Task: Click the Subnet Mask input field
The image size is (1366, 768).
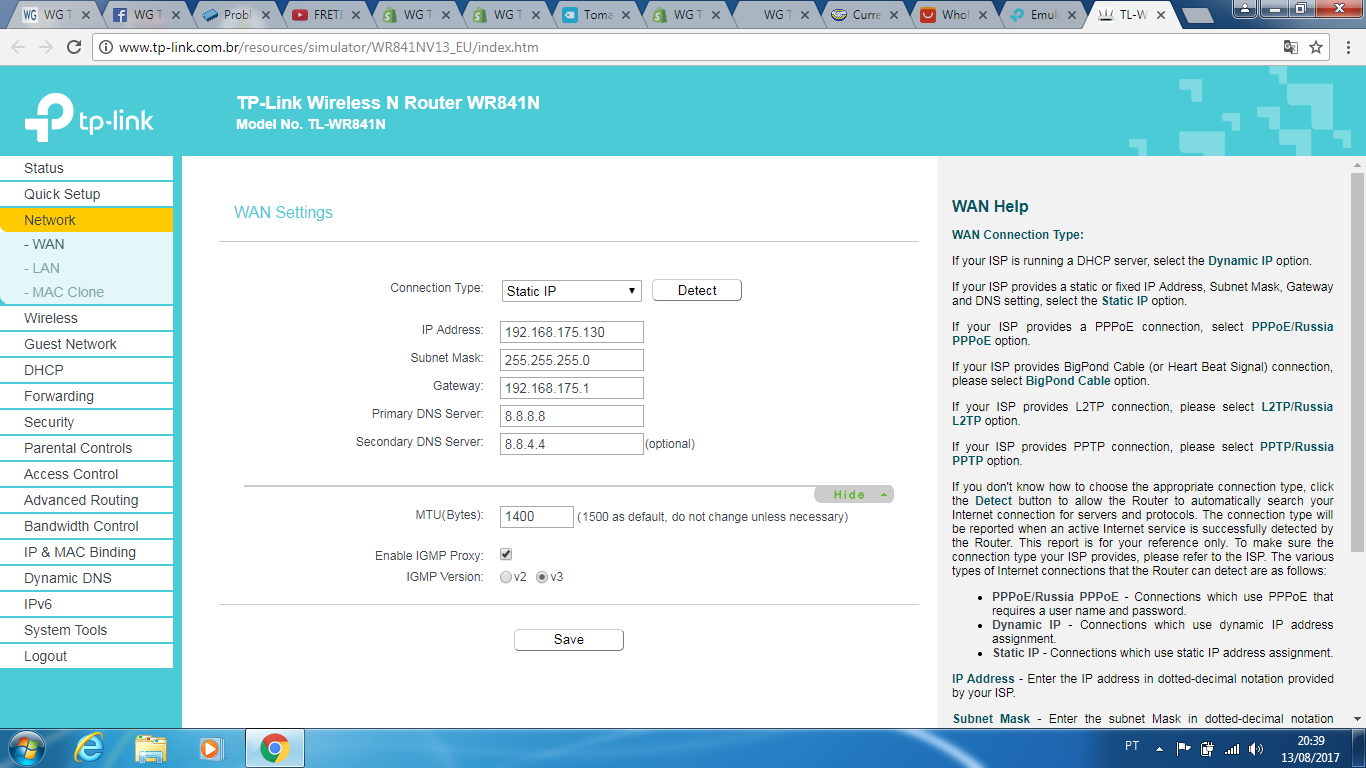Action: [x=572, y=360]
